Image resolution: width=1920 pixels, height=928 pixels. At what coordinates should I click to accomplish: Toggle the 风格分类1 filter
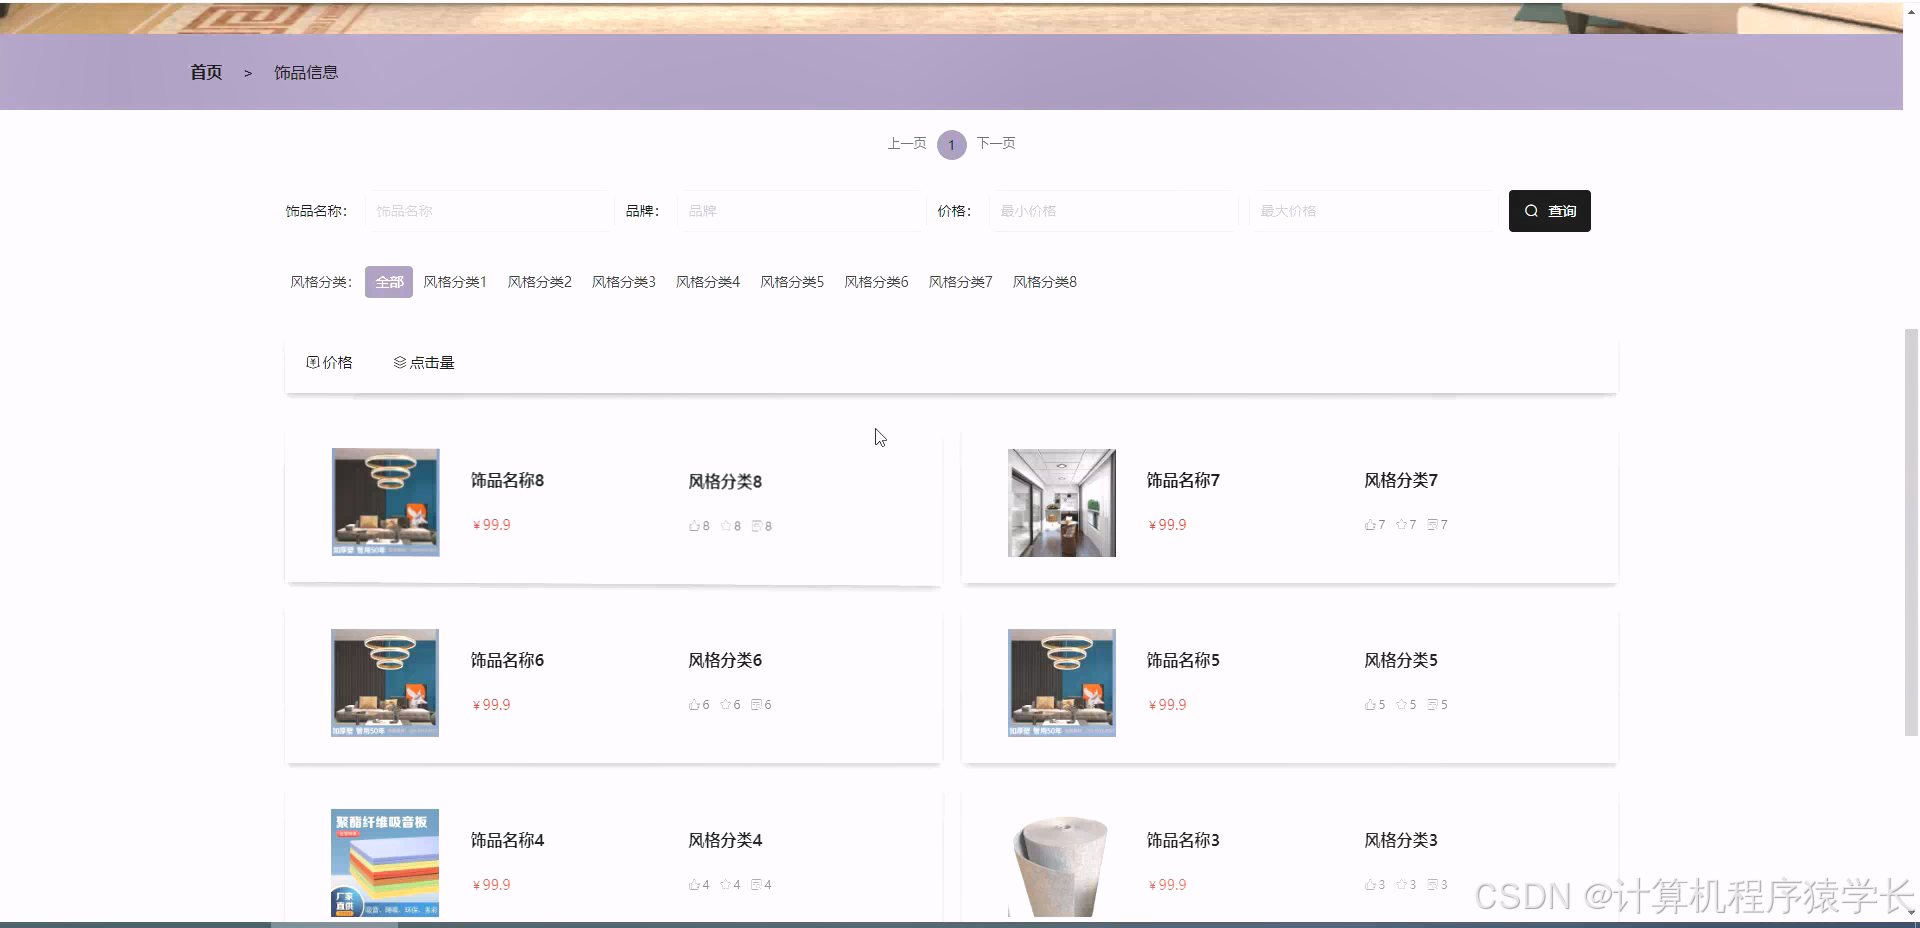tap(454, 281)
